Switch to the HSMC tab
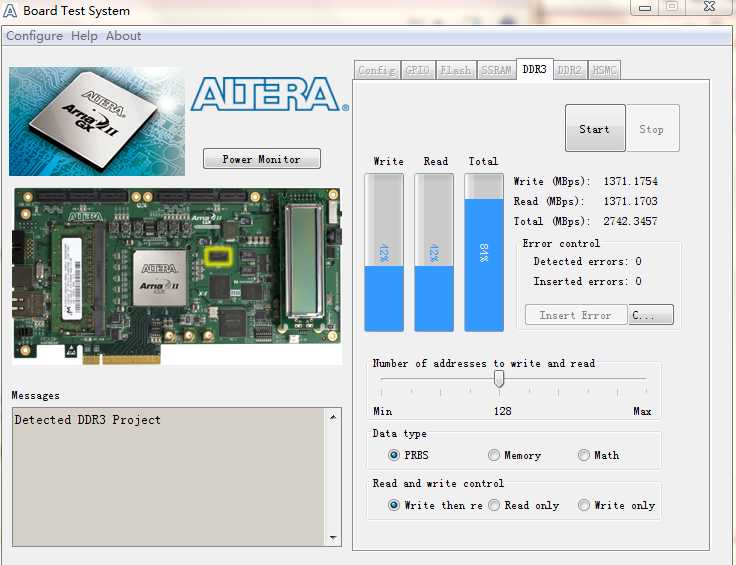 [x=604, y=70]
